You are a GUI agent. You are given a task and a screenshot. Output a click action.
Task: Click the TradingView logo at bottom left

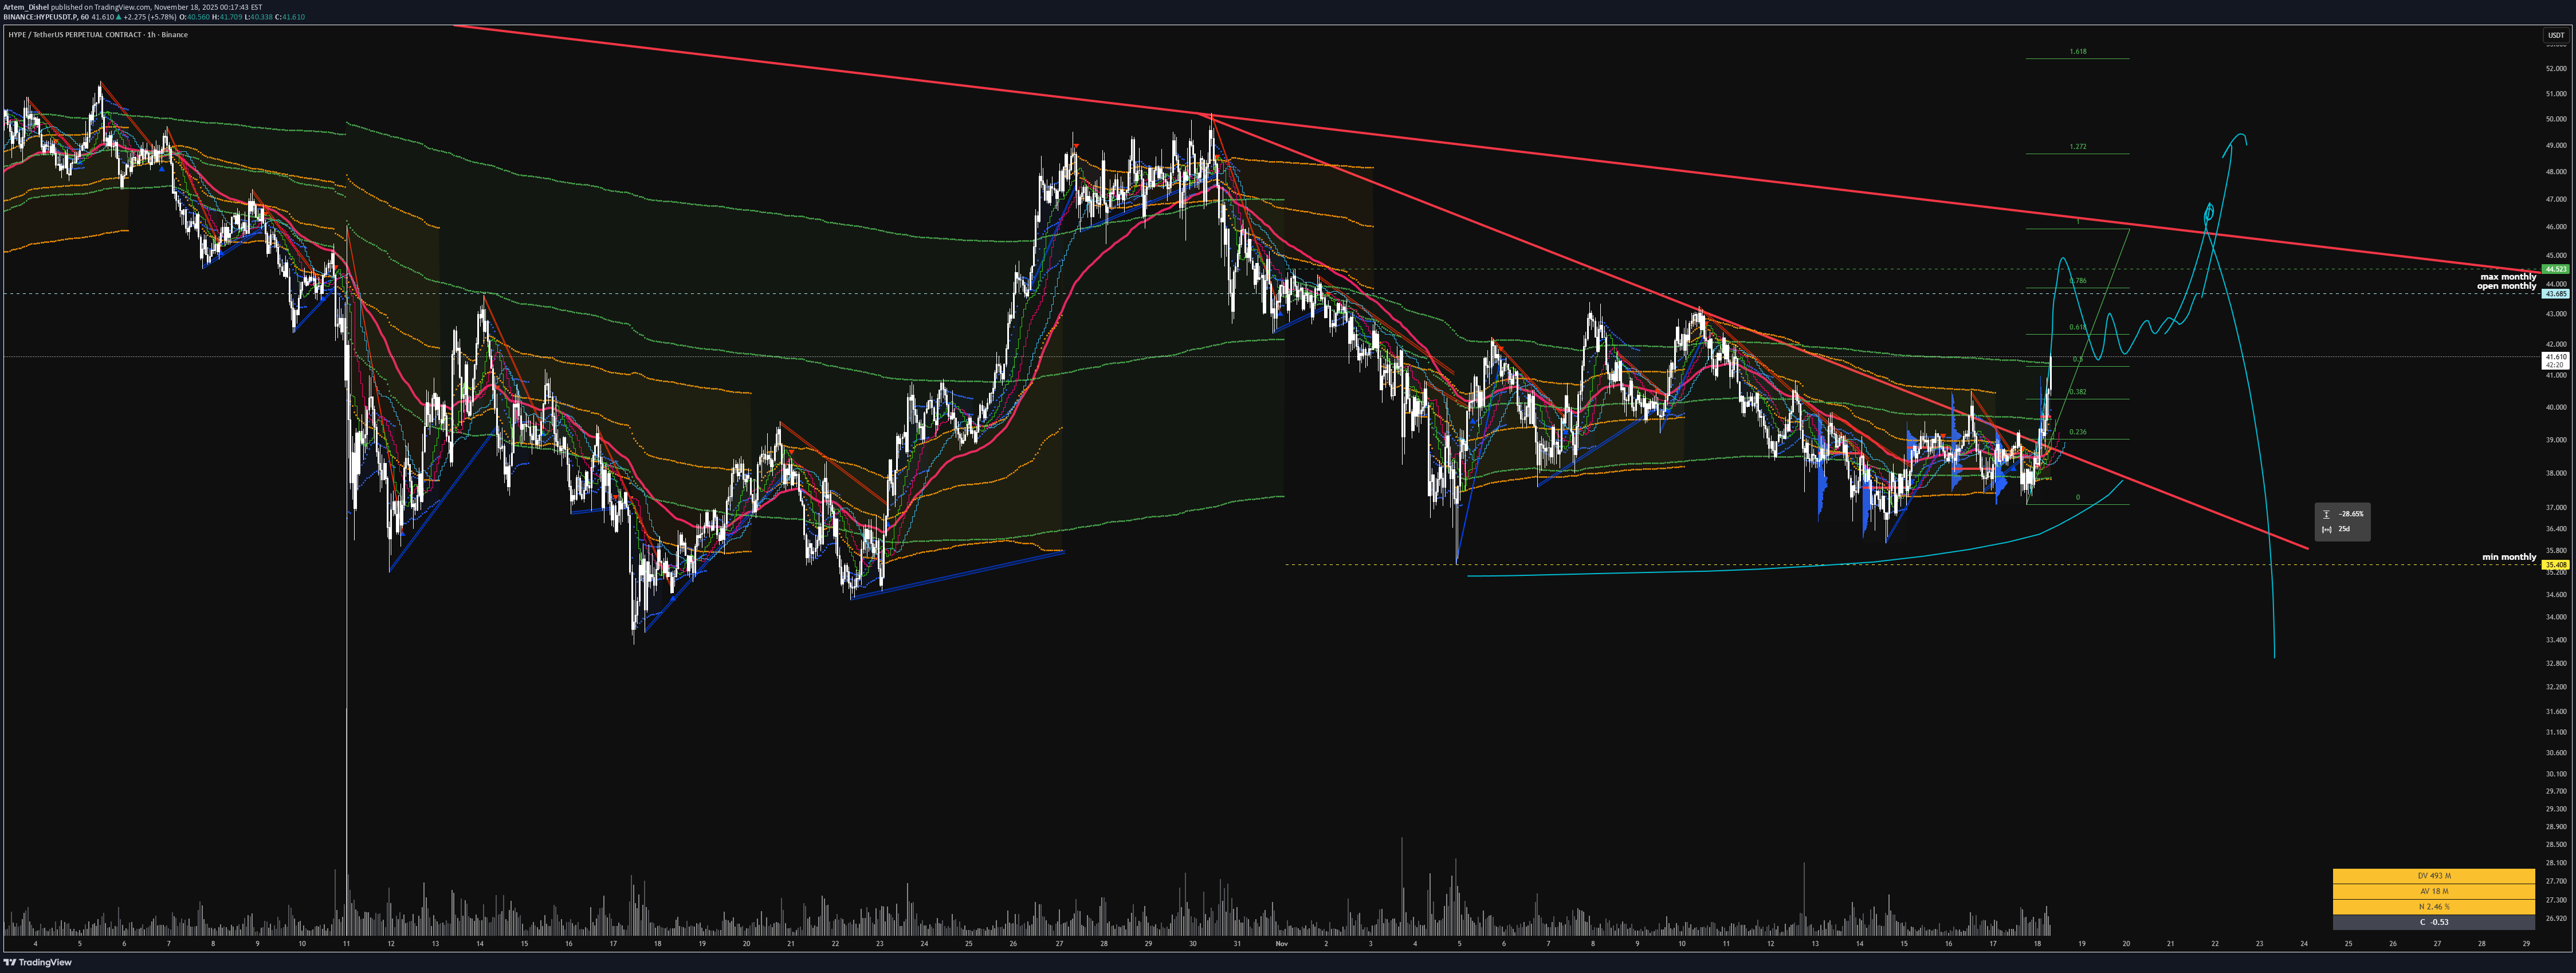point(38,963)
